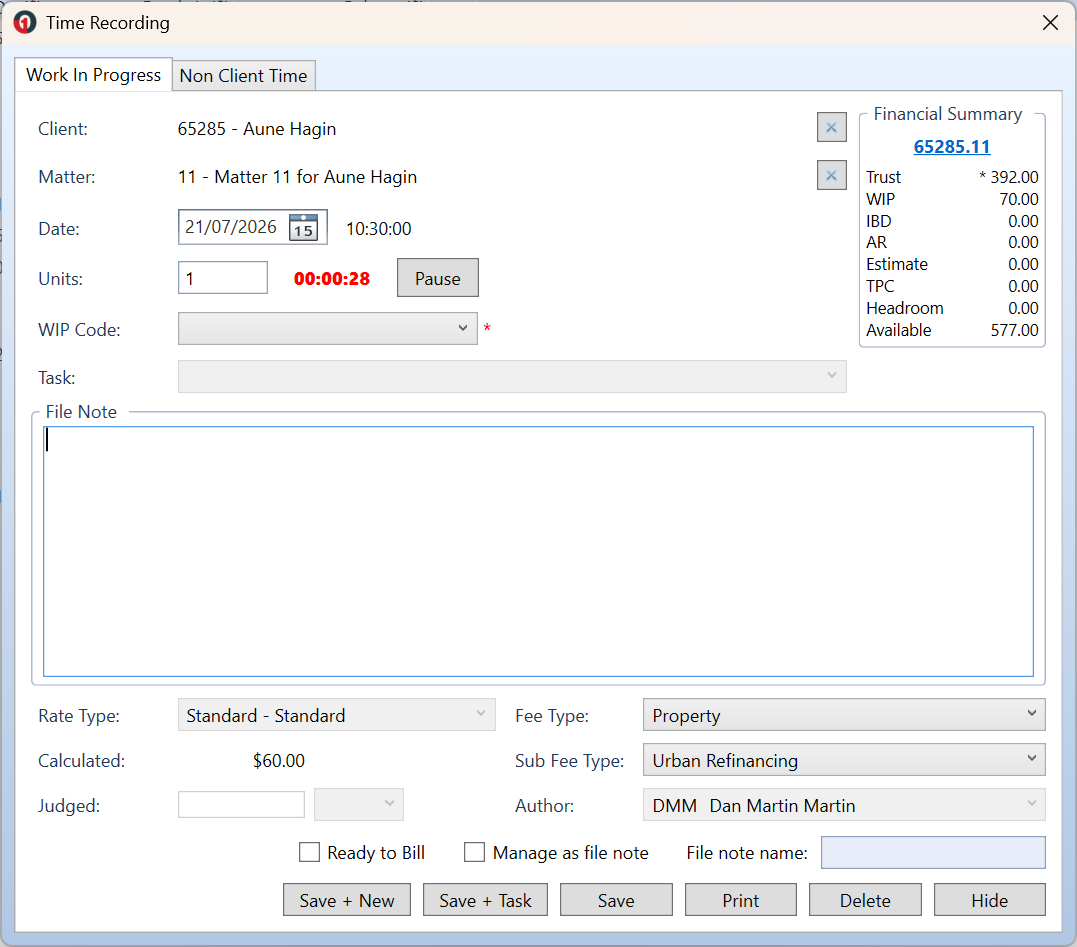1077x947 pixels.
Task: Click the red timer 00:00:28
Action: pos(332,278)
